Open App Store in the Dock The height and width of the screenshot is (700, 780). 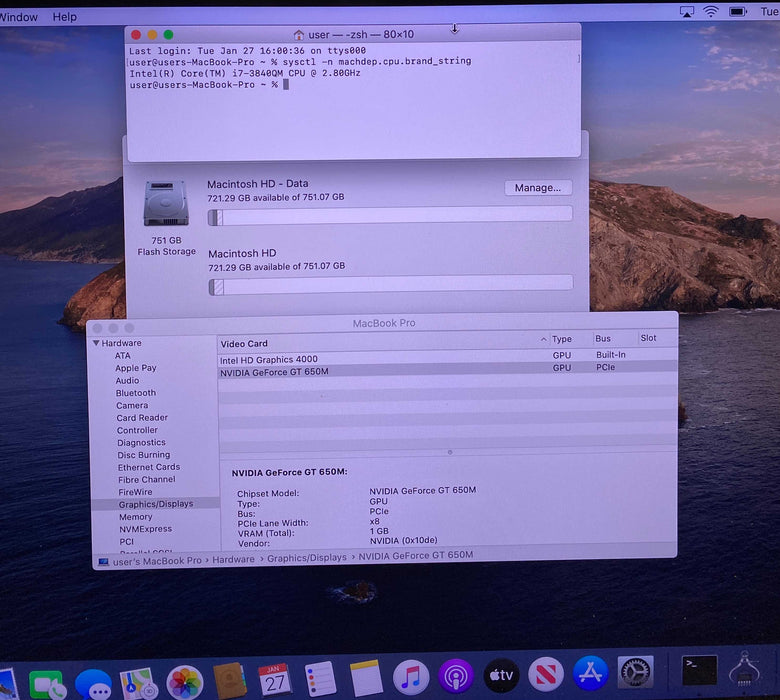click(590, 673)
